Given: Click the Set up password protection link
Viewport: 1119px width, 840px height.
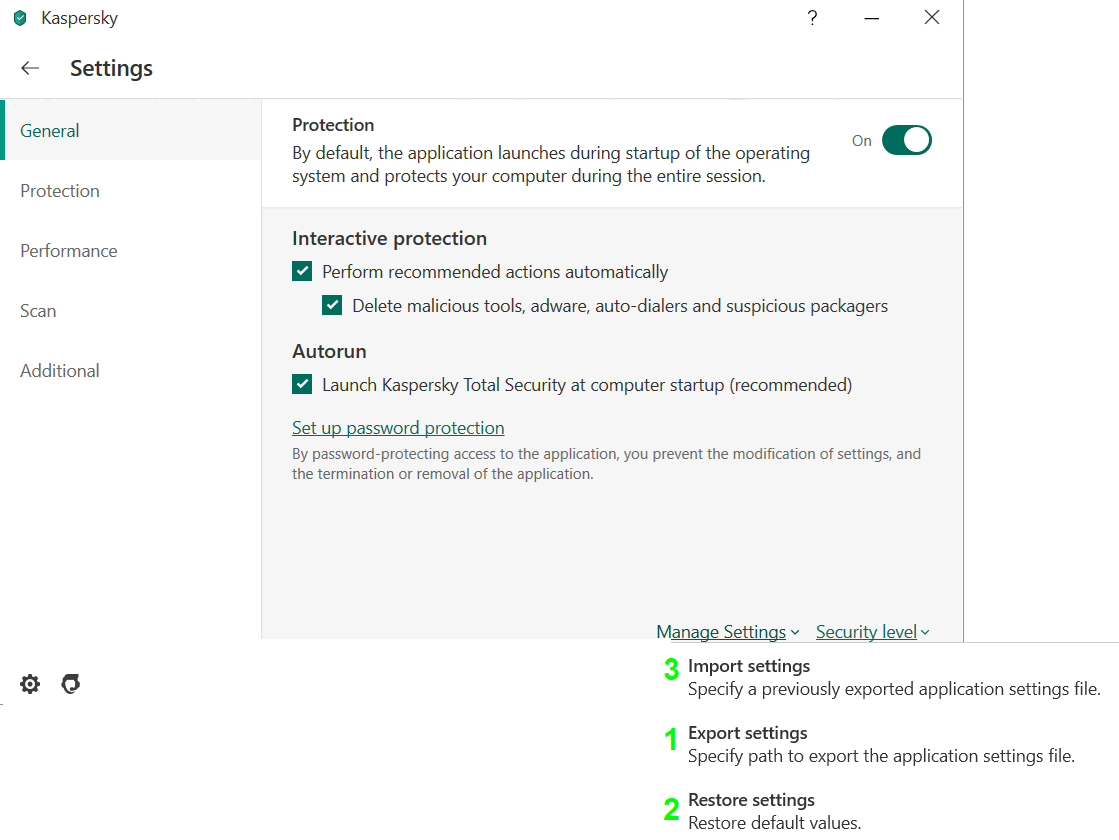Looking at the screenshot, I should (x=398, y=428).
